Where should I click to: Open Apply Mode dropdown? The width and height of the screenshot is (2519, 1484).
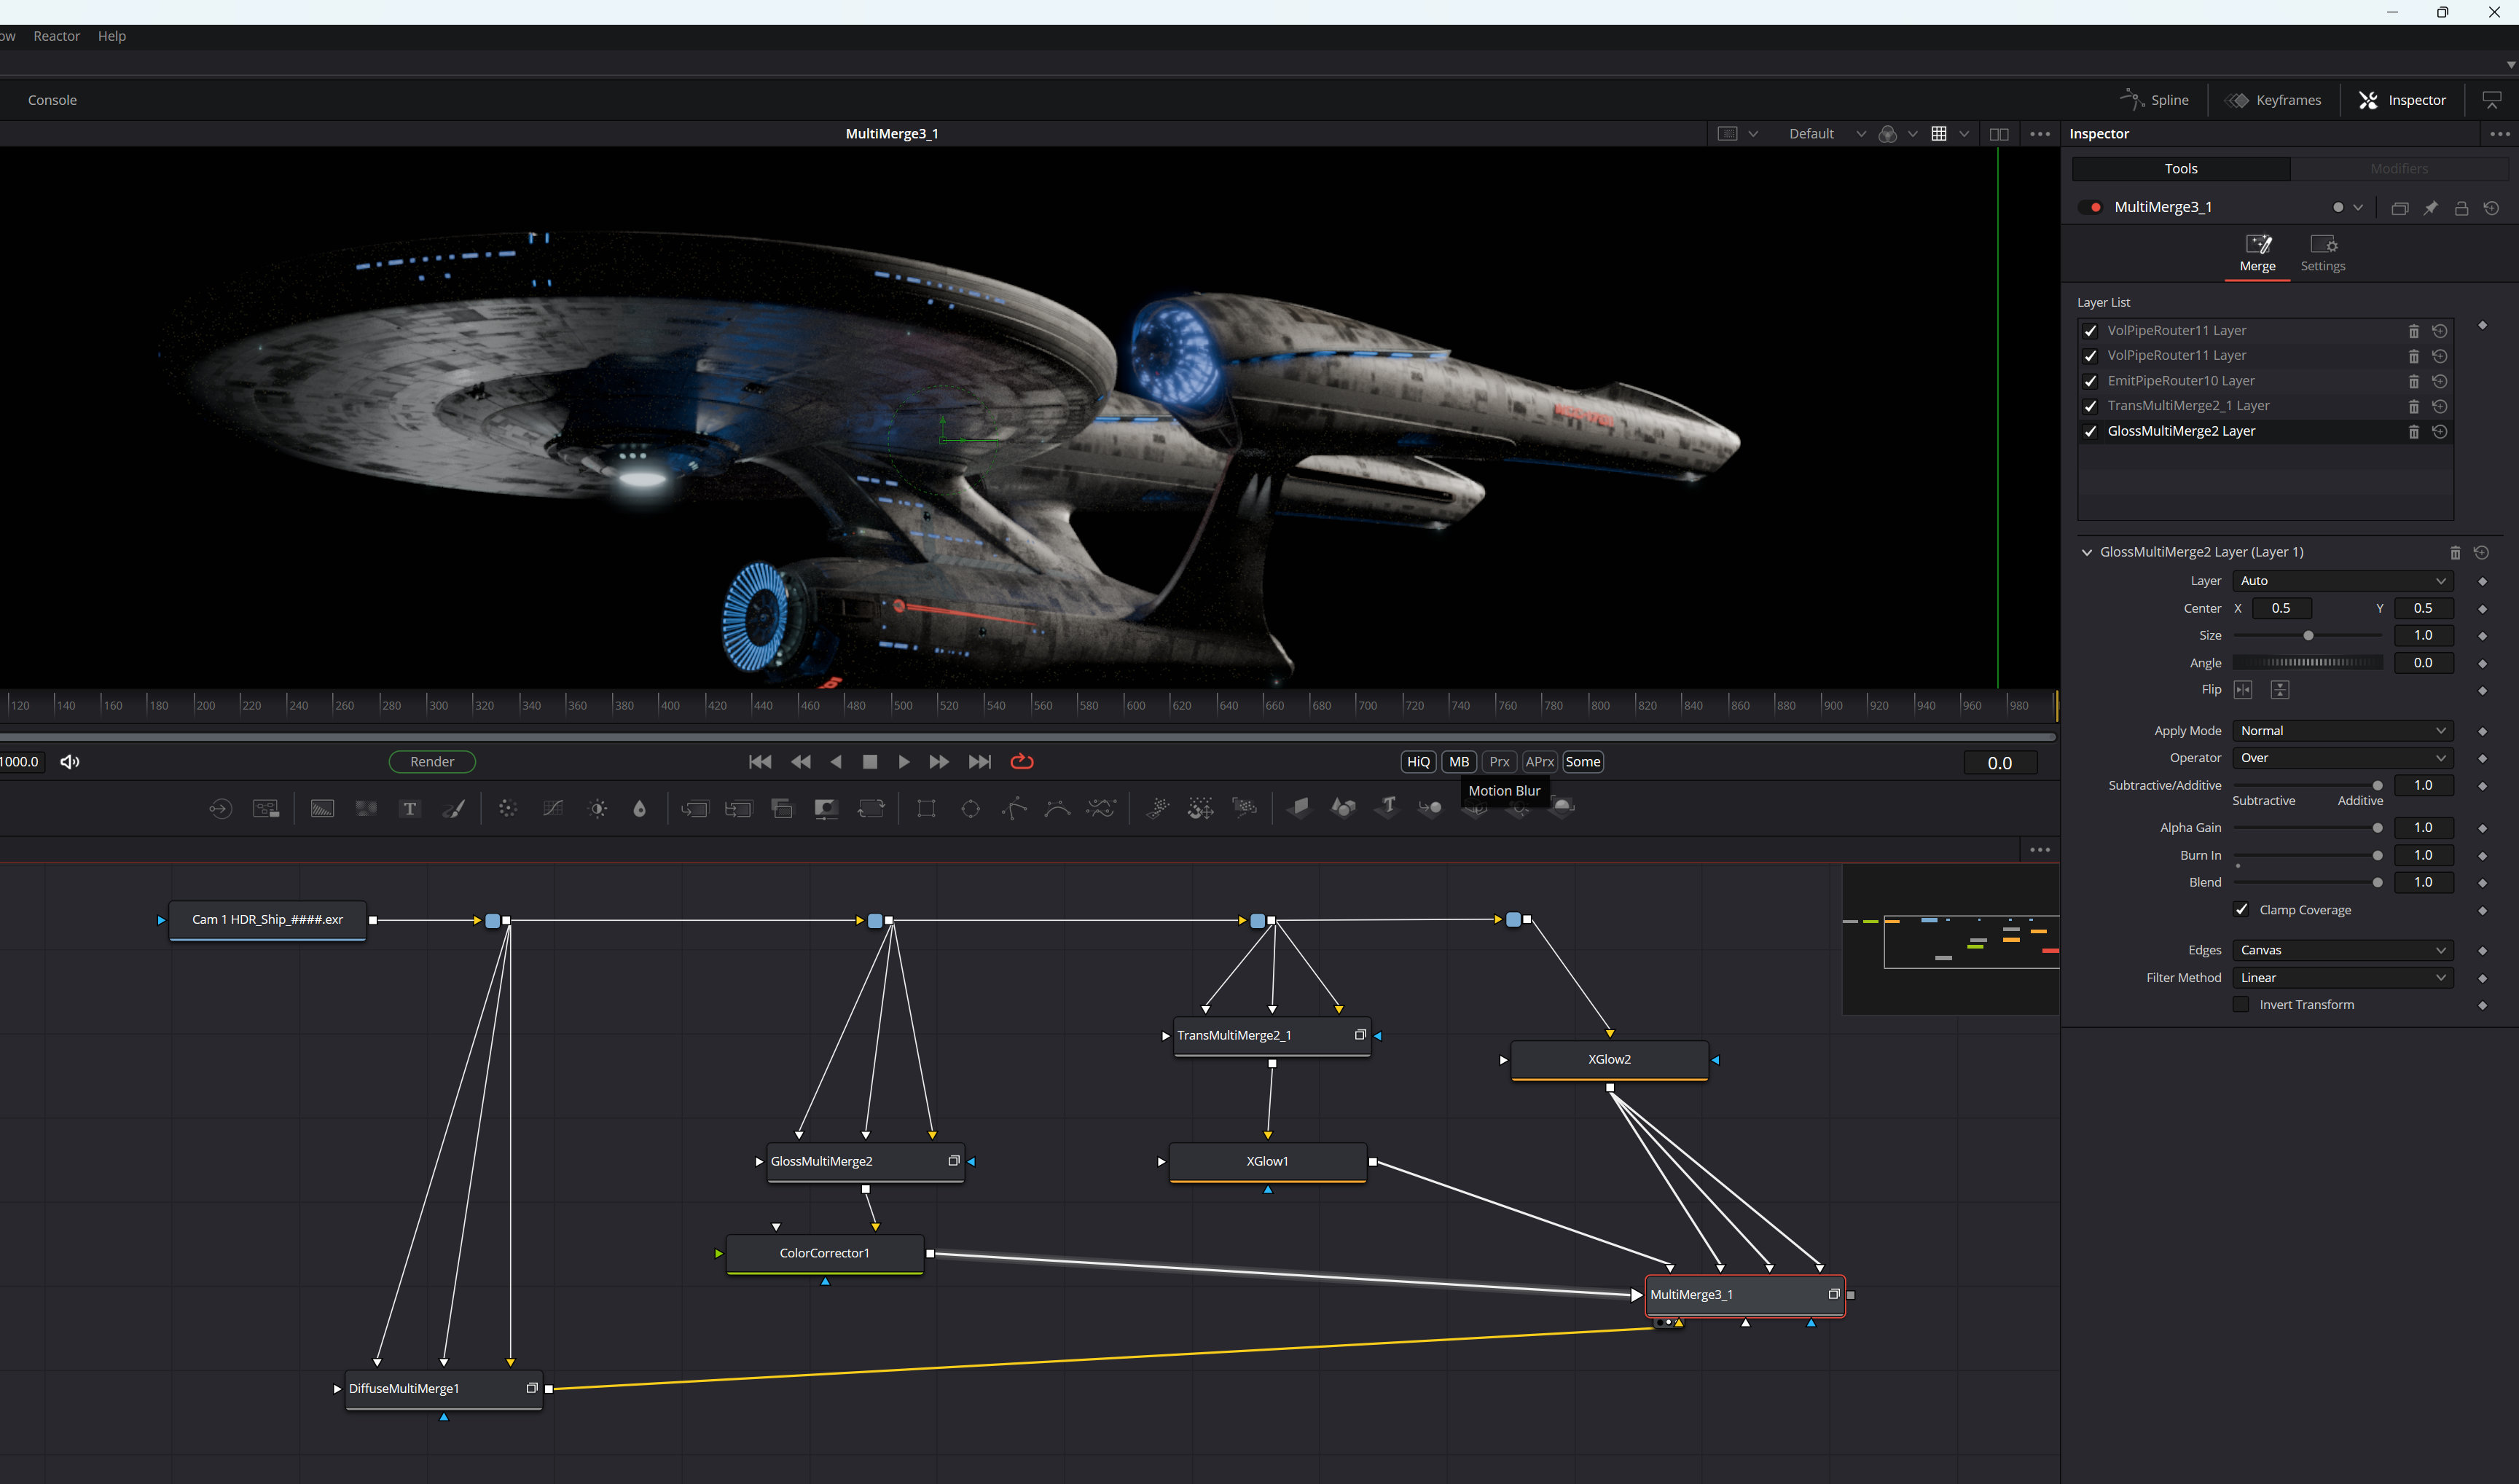coord(2342,731)
